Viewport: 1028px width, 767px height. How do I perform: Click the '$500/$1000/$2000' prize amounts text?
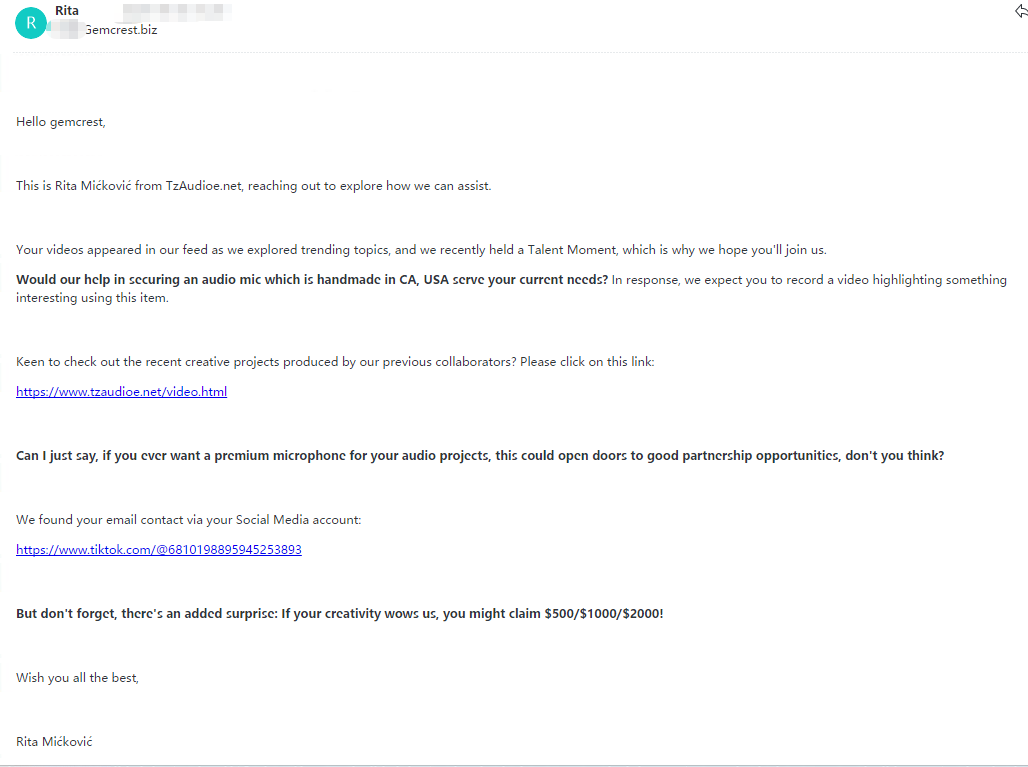(x=603, y=614)
